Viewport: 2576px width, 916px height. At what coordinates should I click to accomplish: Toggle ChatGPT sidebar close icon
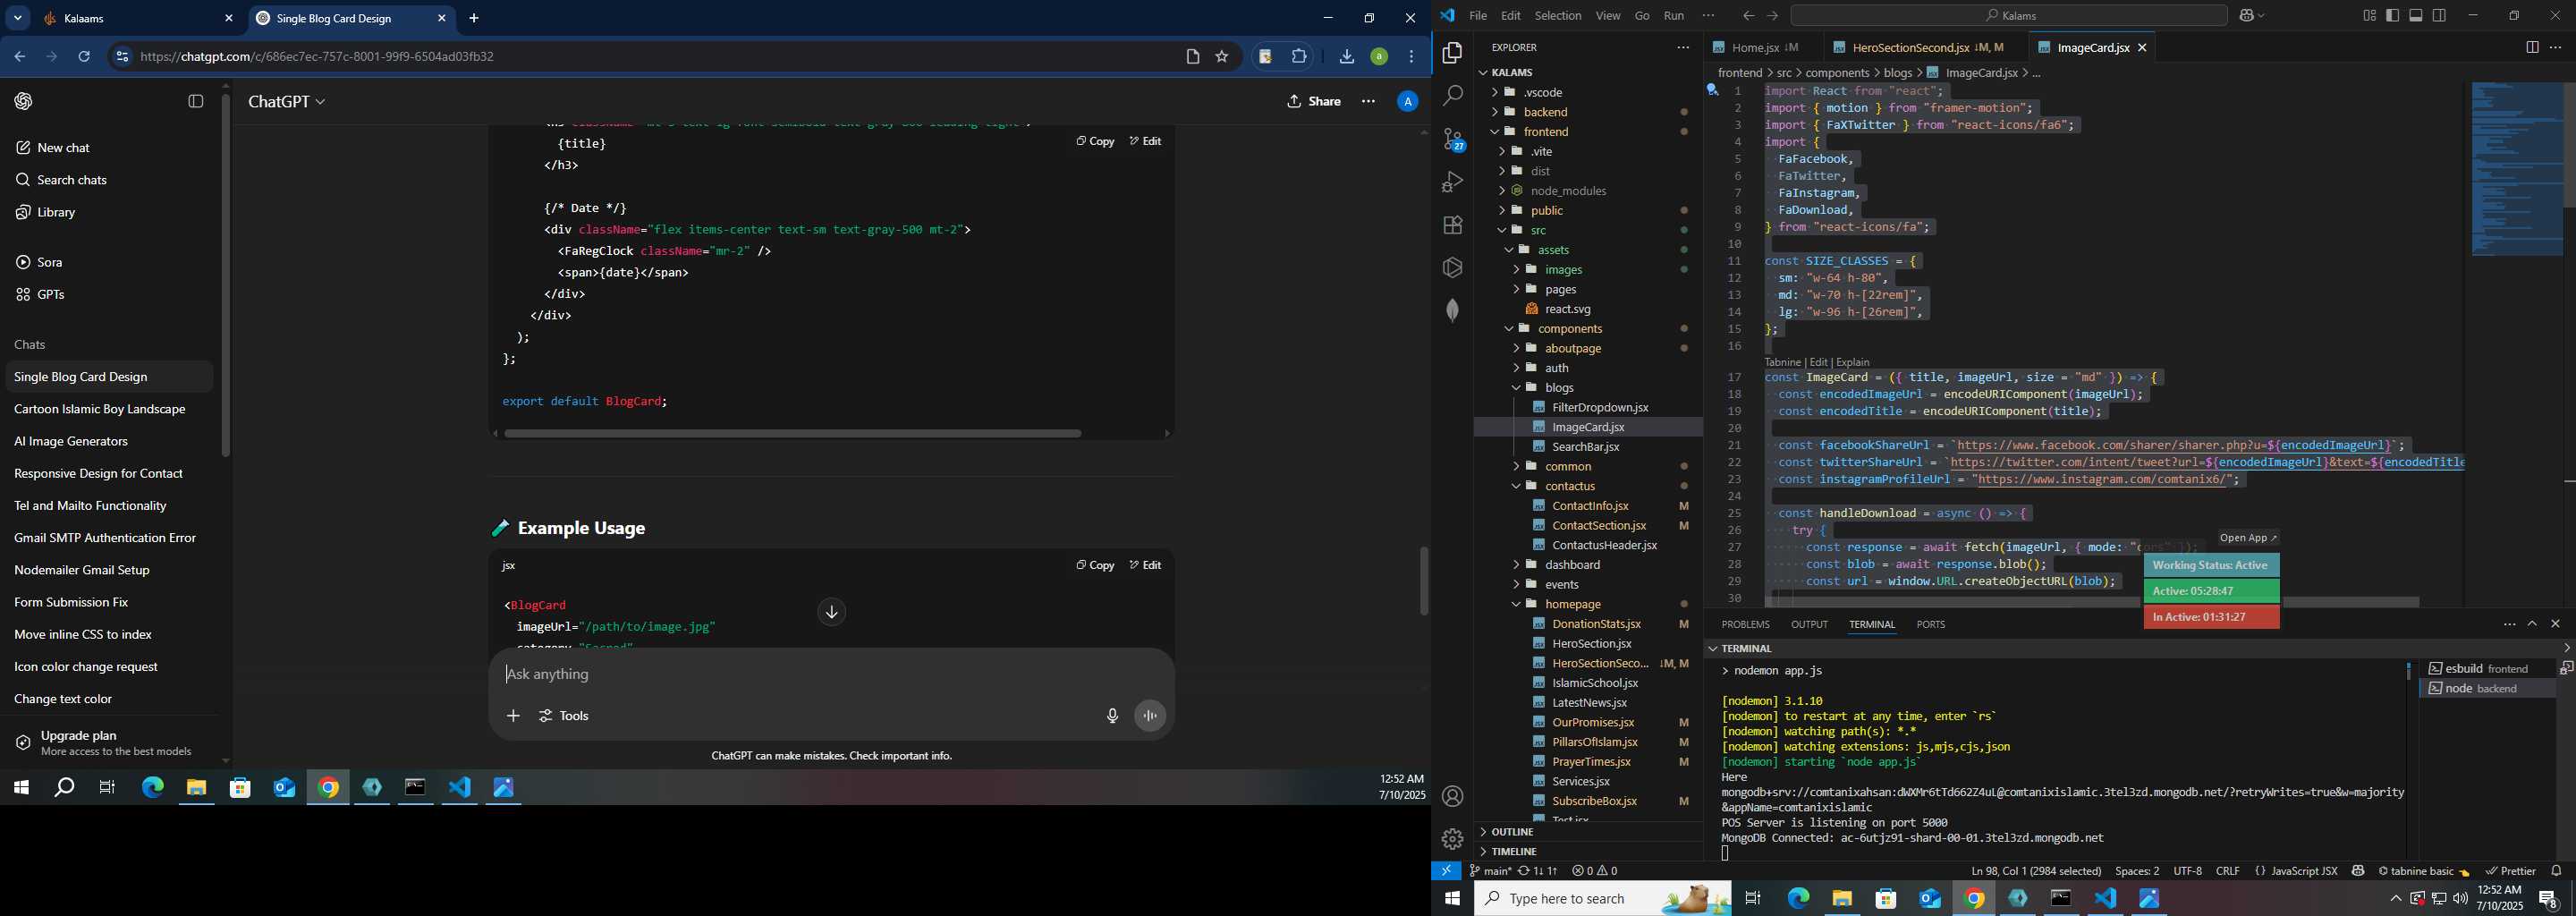[x=196, y=101]
